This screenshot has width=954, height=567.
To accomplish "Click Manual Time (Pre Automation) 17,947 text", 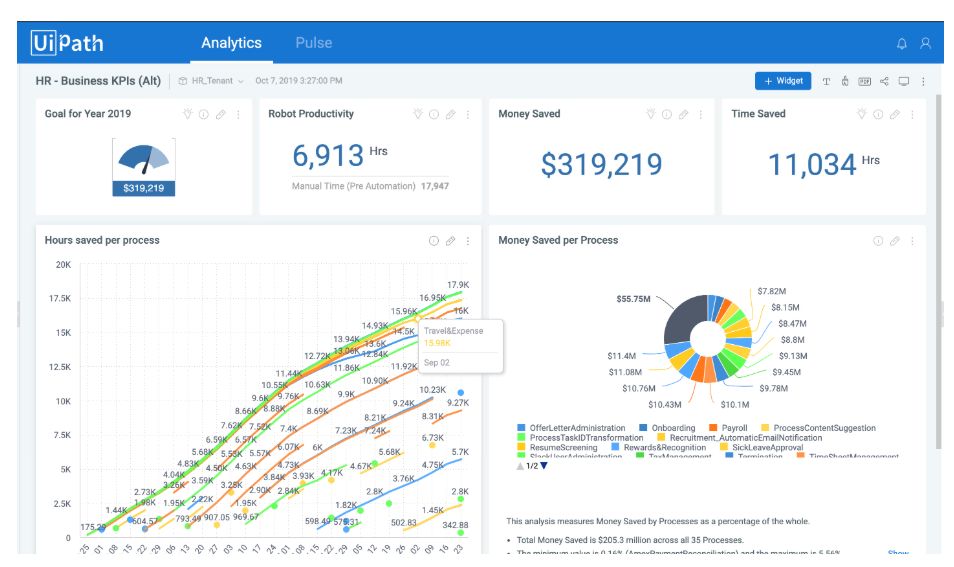I will click(x=370, y=186).
